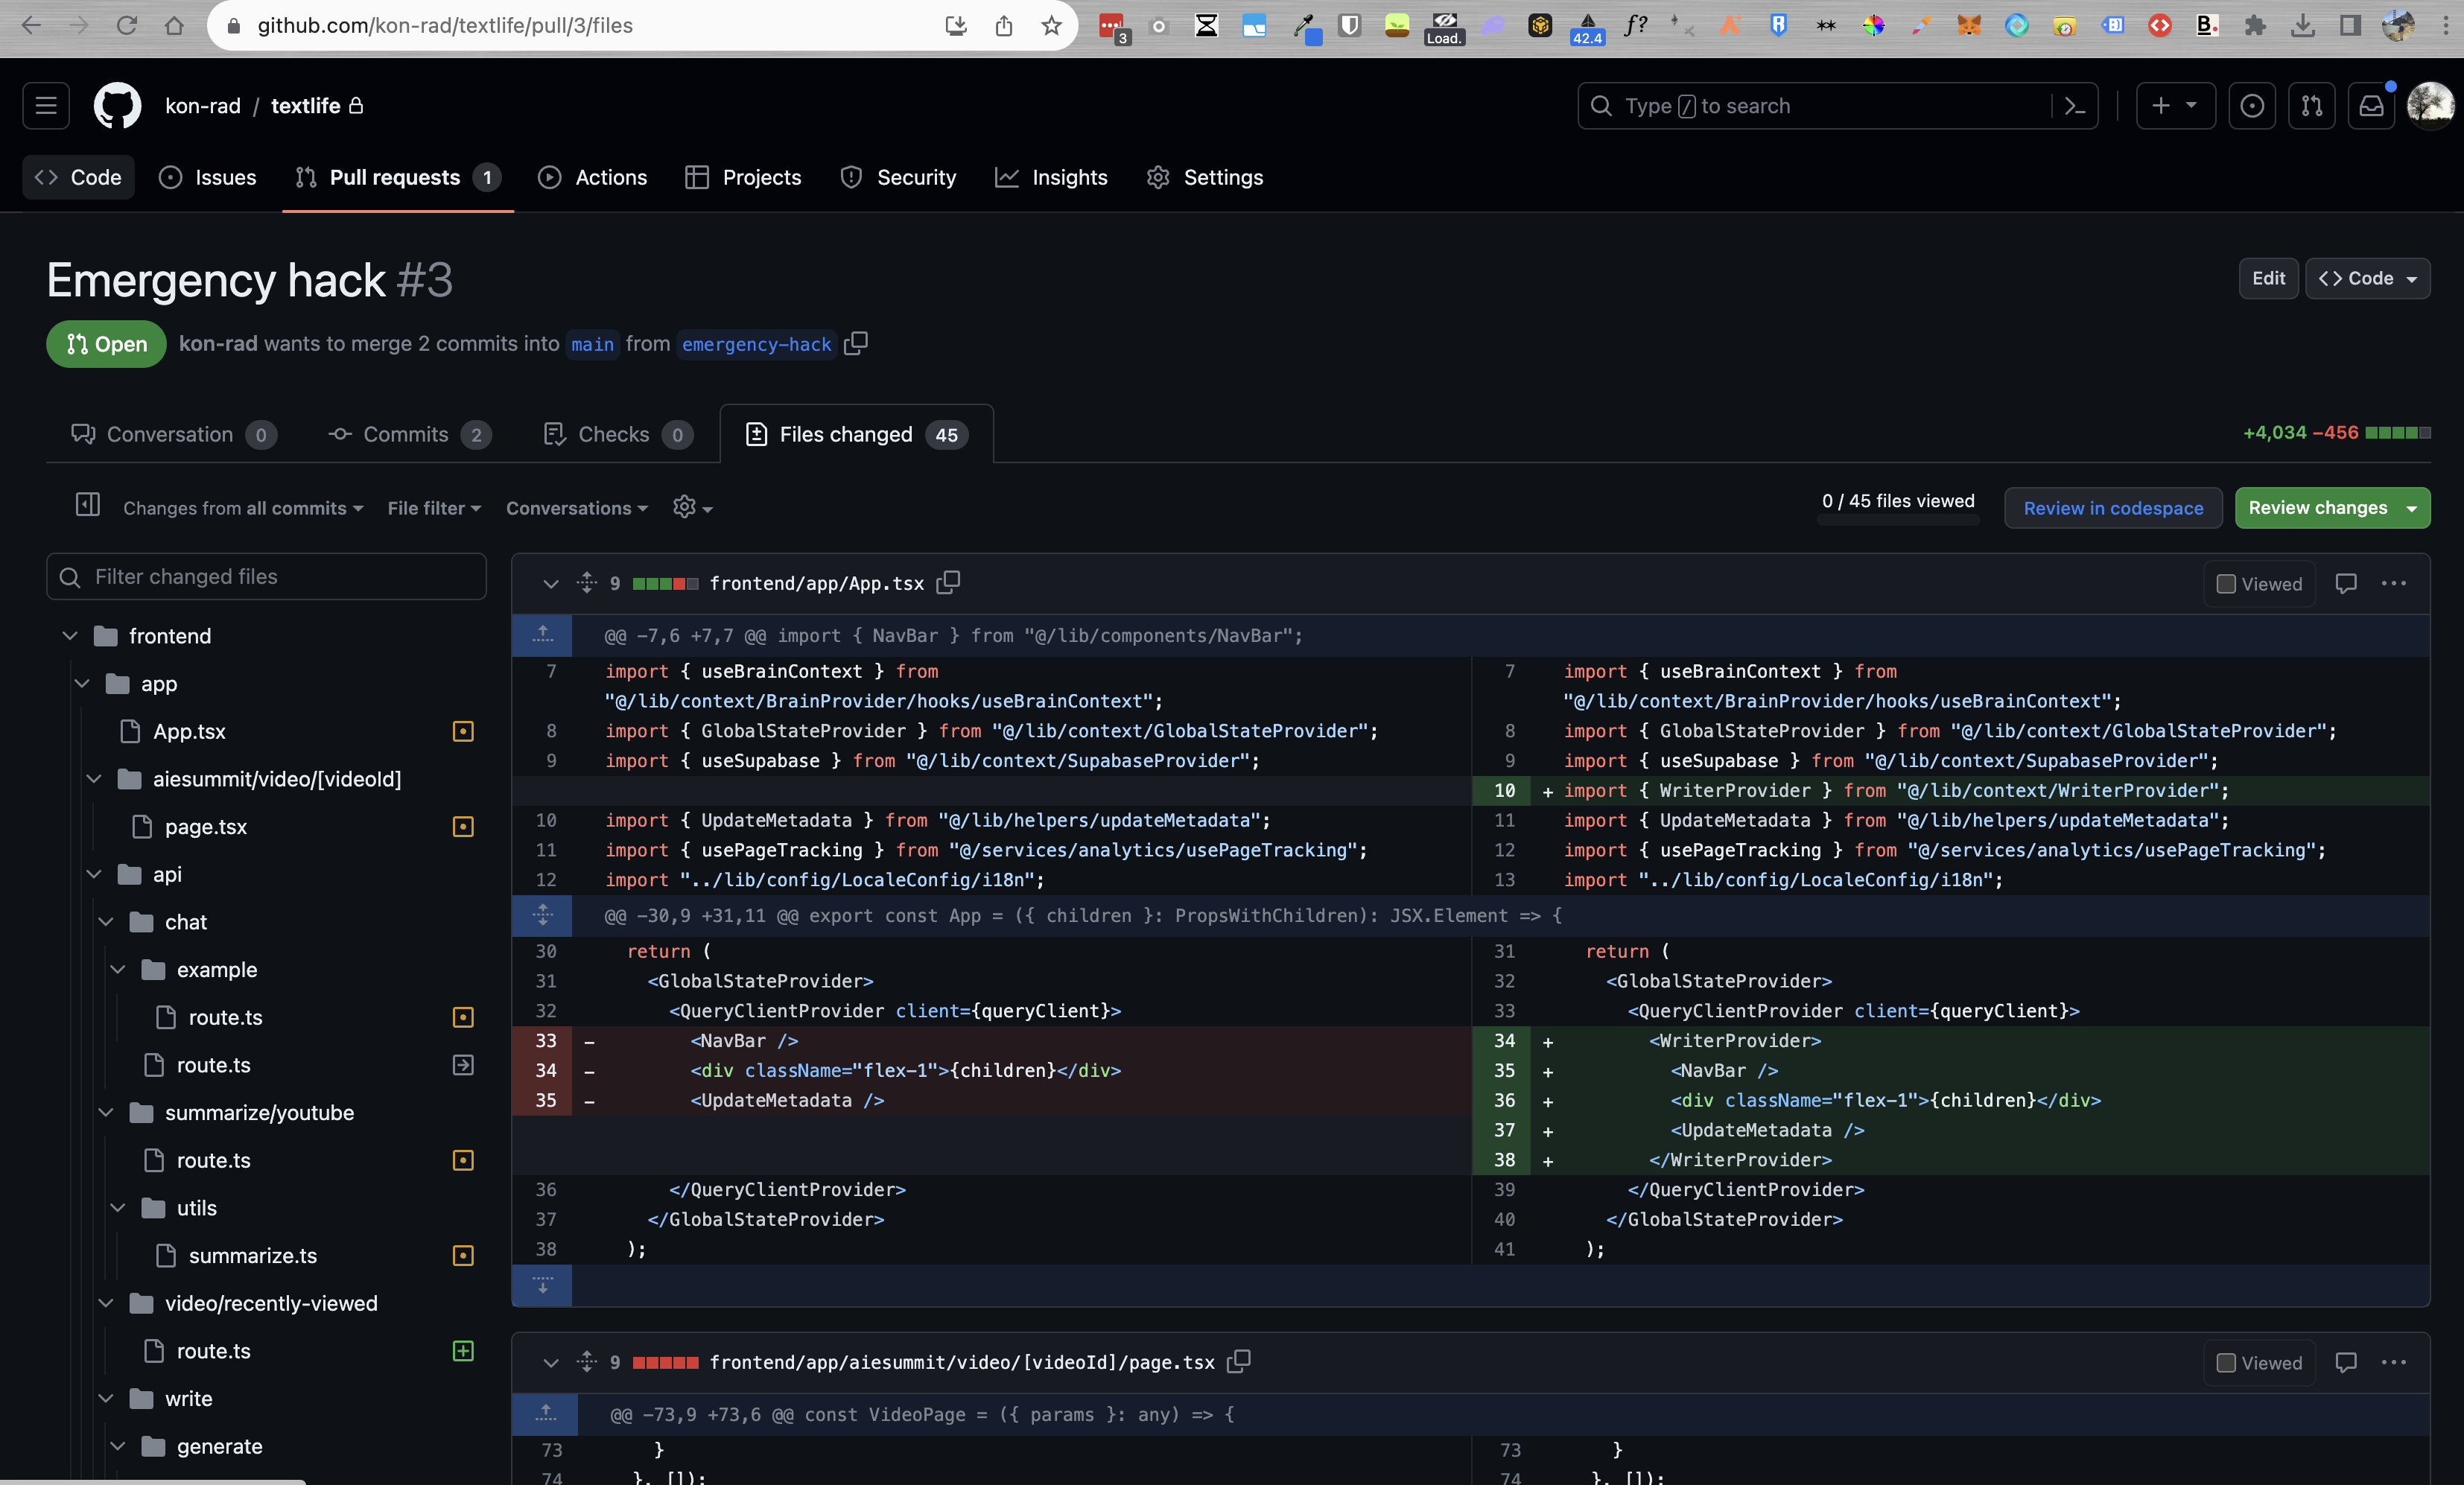Open the main branch link
This screenshot has width=2464, height=1485.
592,344
